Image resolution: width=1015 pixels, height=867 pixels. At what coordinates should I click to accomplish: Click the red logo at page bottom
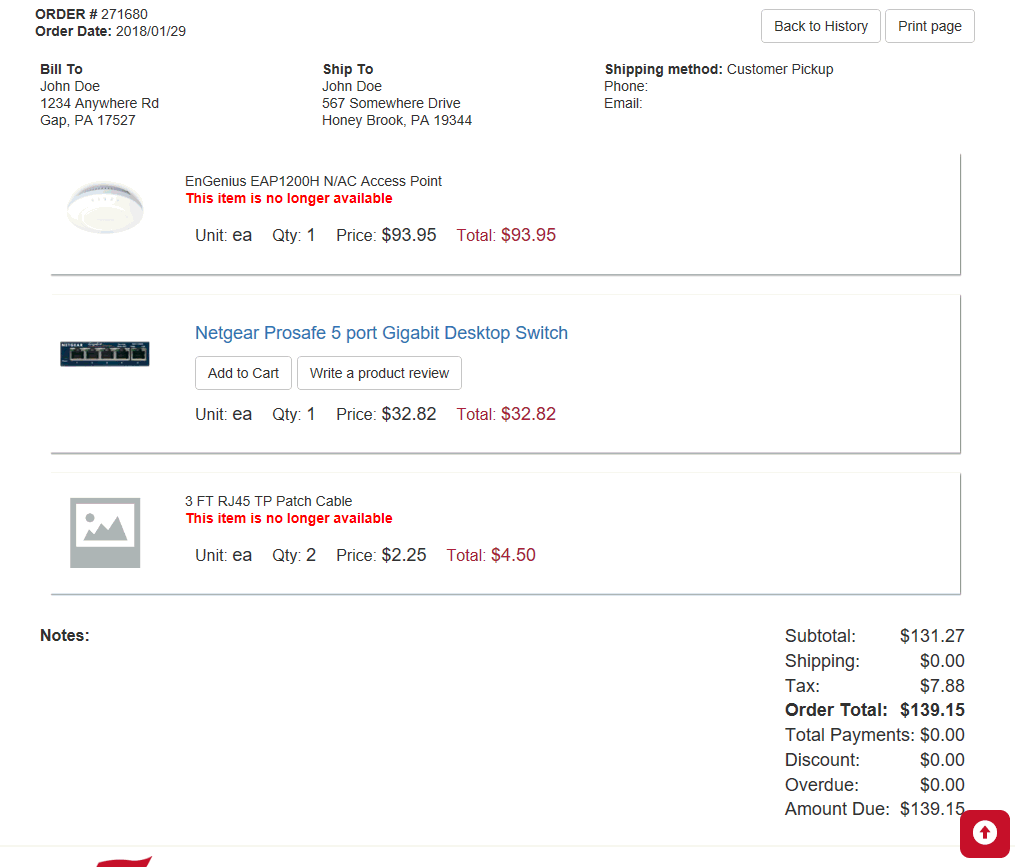[125, 861]
